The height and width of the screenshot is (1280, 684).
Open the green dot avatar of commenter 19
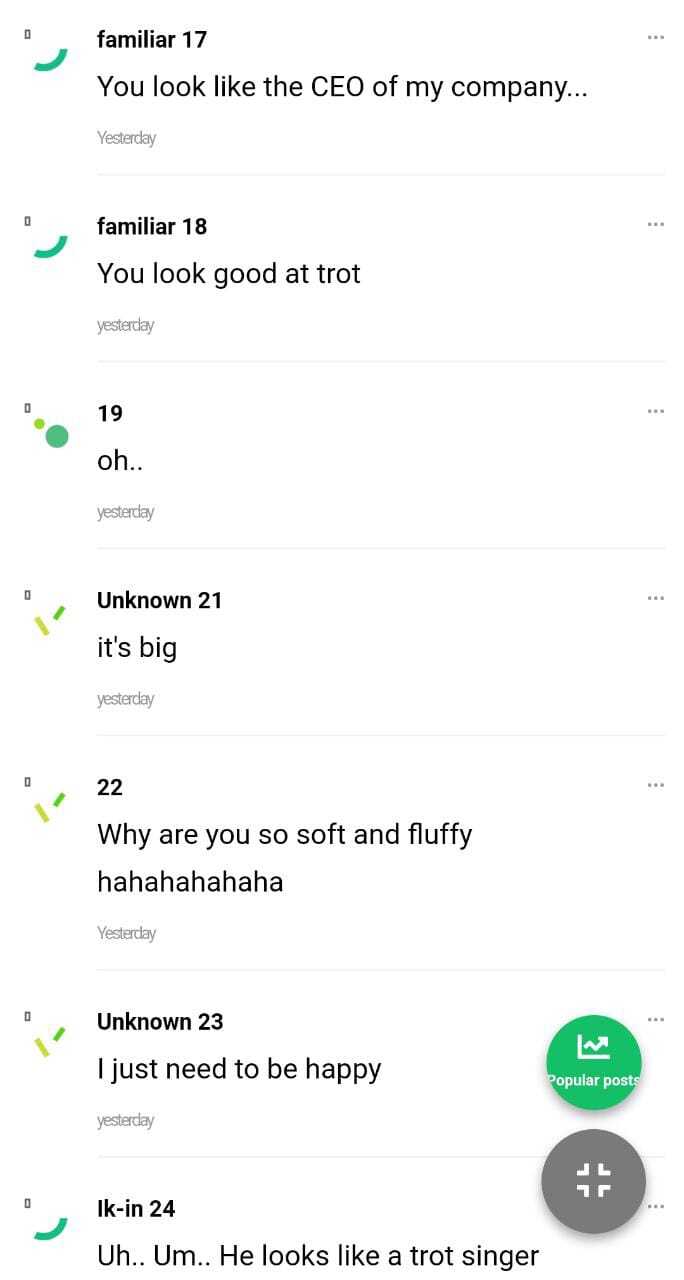pyautogui.click(x=52, y=433)
